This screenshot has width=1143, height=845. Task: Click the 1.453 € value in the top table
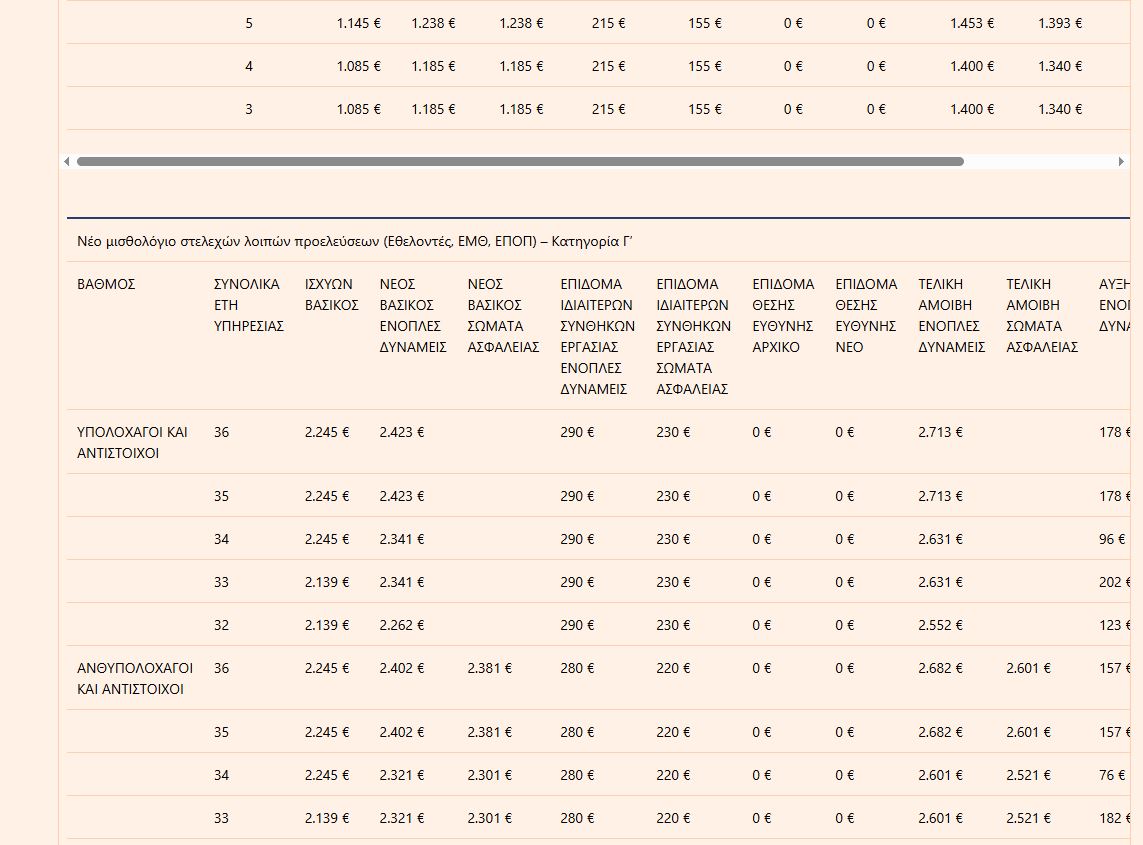tap(972, 23)
